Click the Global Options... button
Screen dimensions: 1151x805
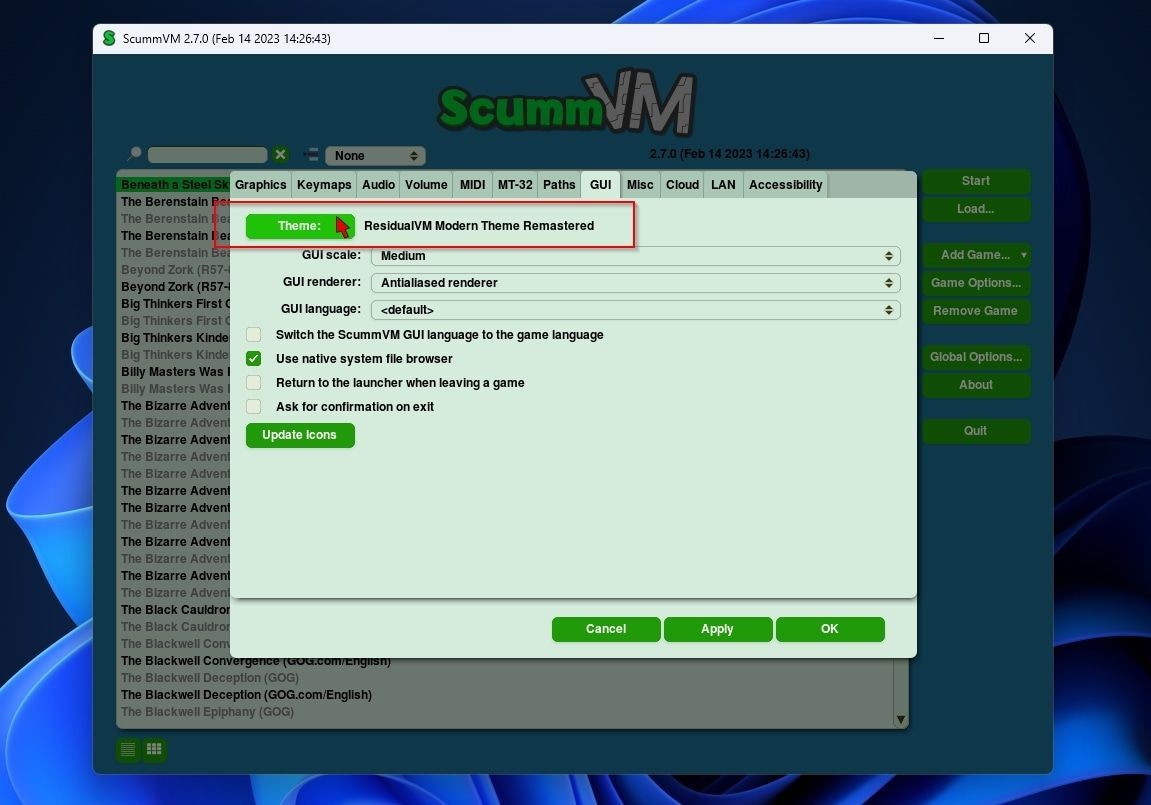976,357
